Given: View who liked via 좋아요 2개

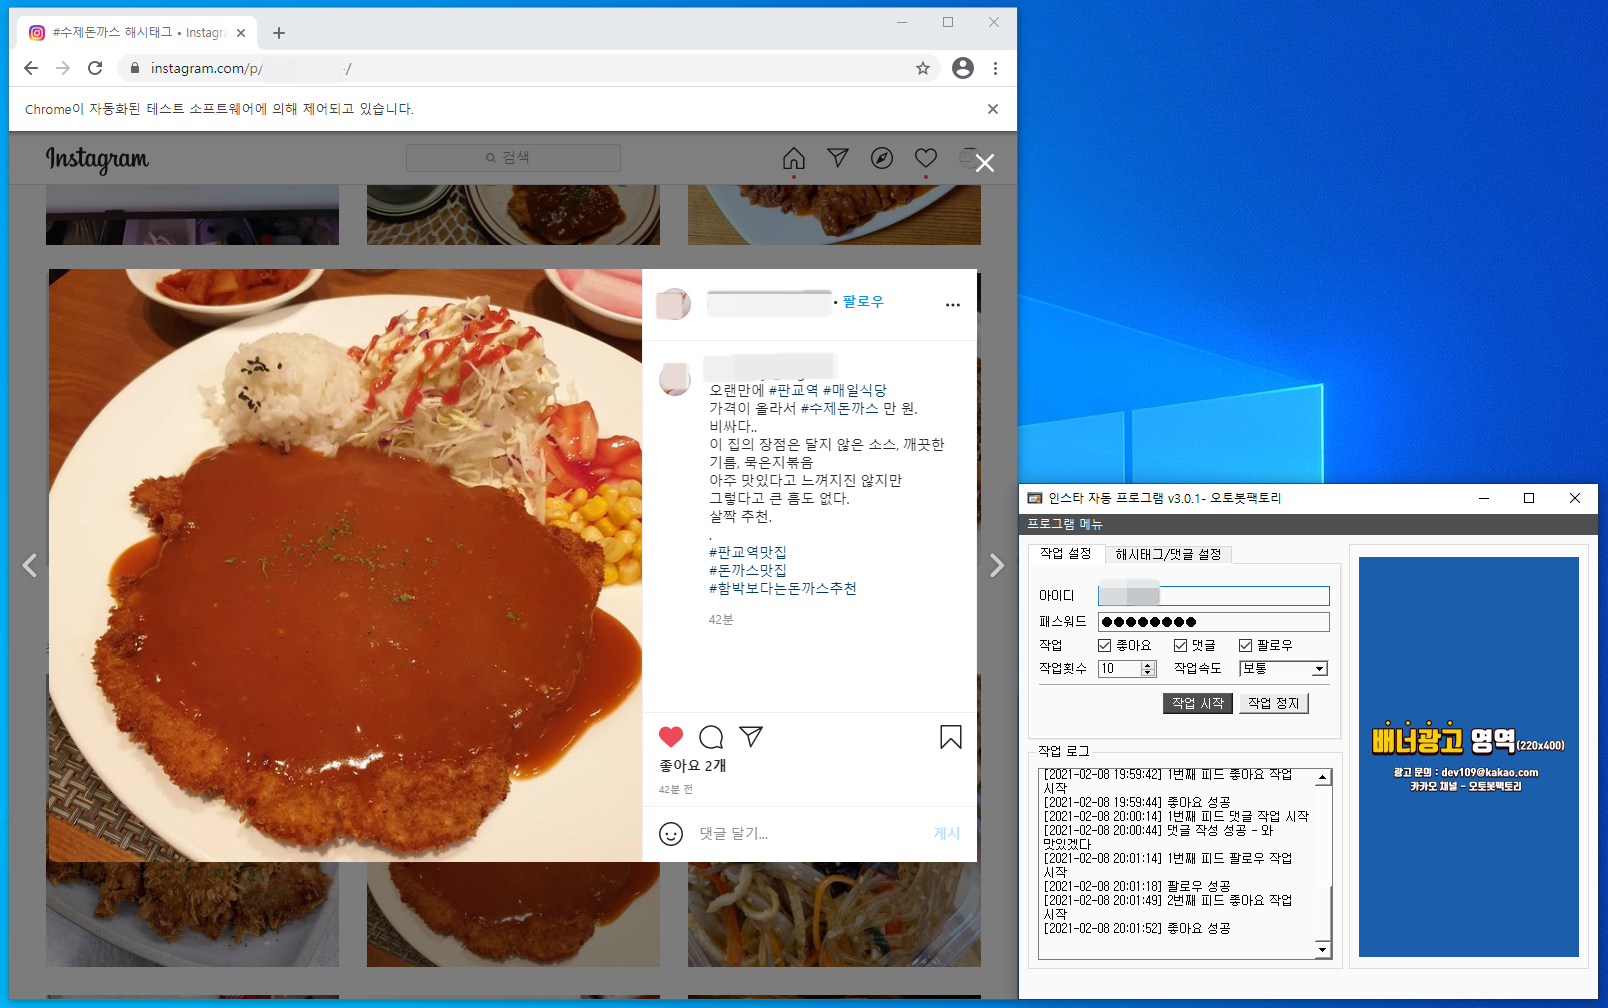Looking at the screenshot, I should 692,765.
